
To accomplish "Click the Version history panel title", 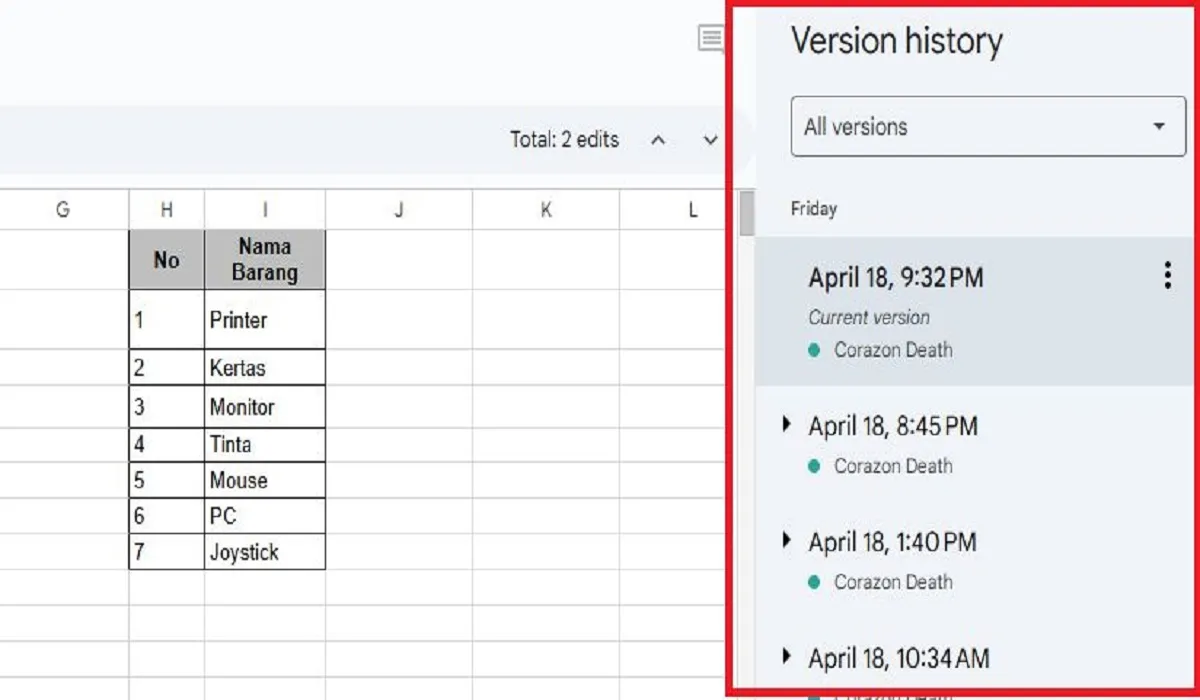I will (897, 41).
